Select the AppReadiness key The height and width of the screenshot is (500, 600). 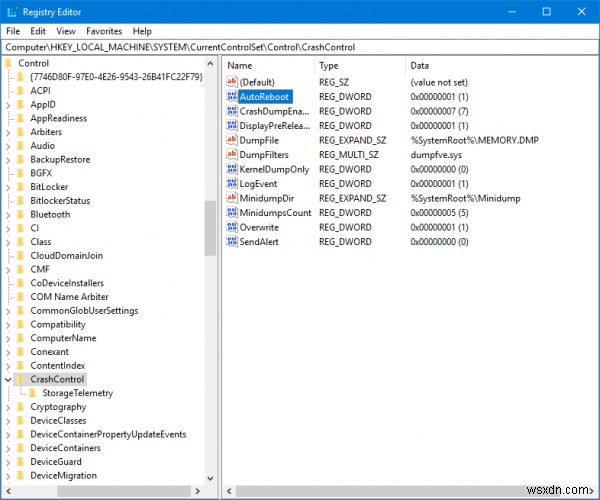[x=59, y=118]
